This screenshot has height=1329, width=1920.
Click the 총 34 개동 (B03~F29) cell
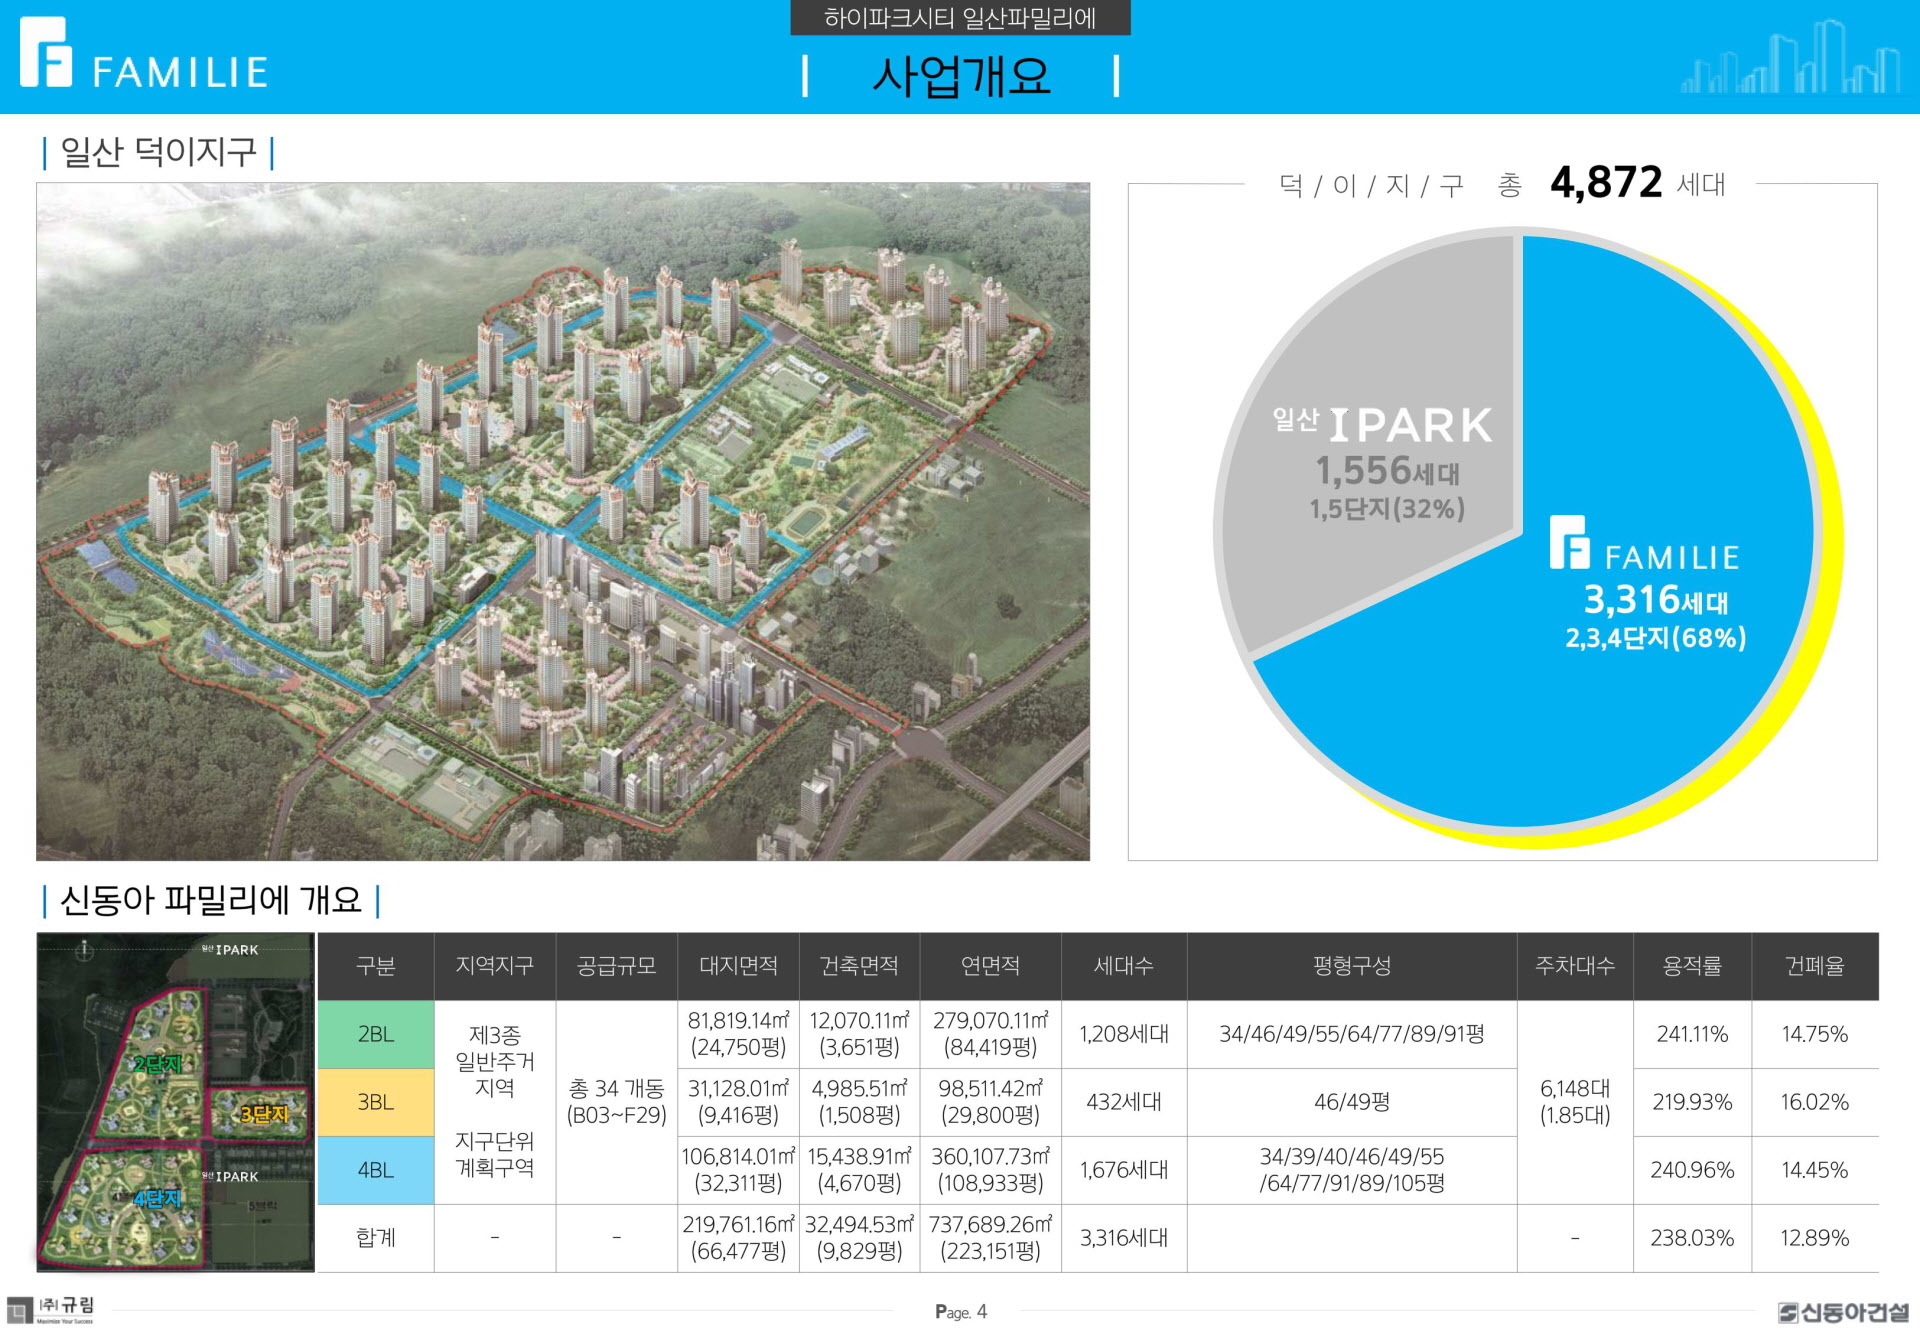(617, 1102)
